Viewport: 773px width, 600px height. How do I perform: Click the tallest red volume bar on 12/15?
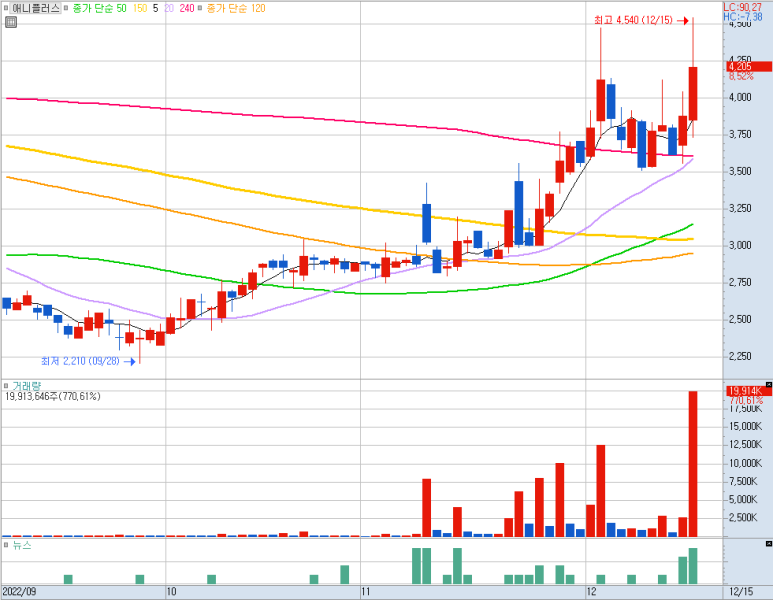[693, 464]
